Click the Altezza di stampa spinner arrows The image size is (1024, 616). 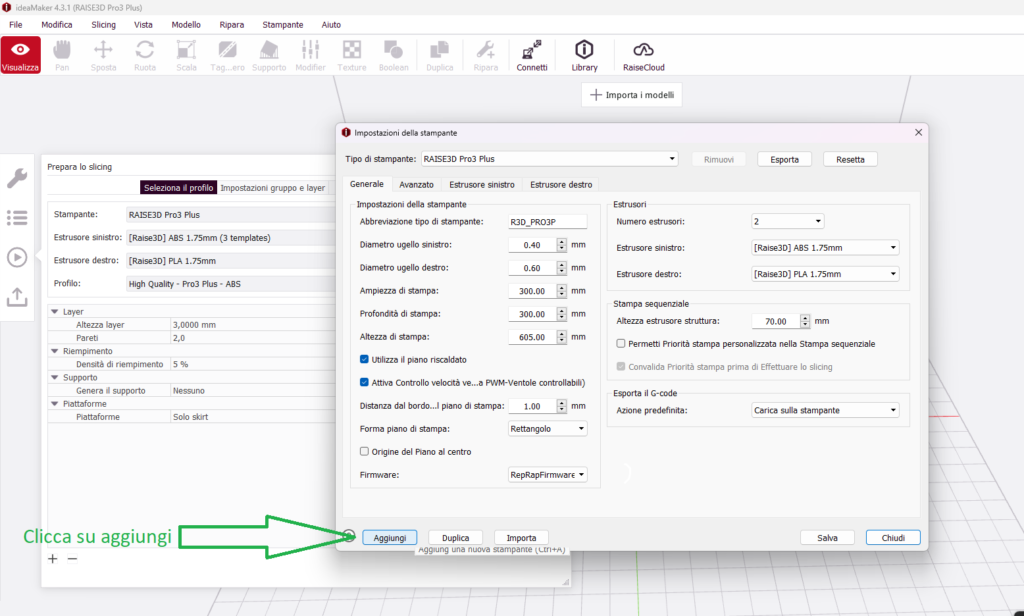(562, 336)
